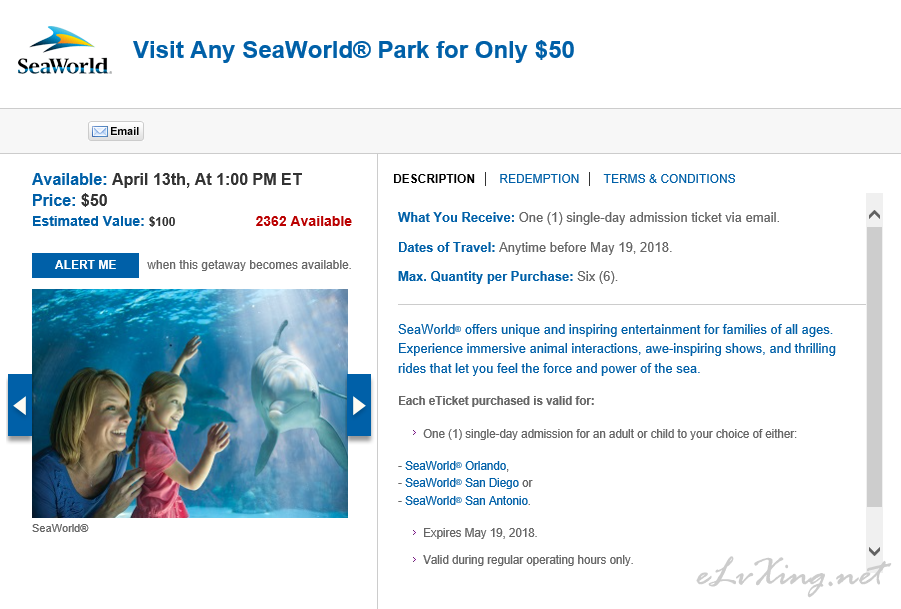Show next photo with right arrow
Screen dimensions: 901x609
click(359, 406)
